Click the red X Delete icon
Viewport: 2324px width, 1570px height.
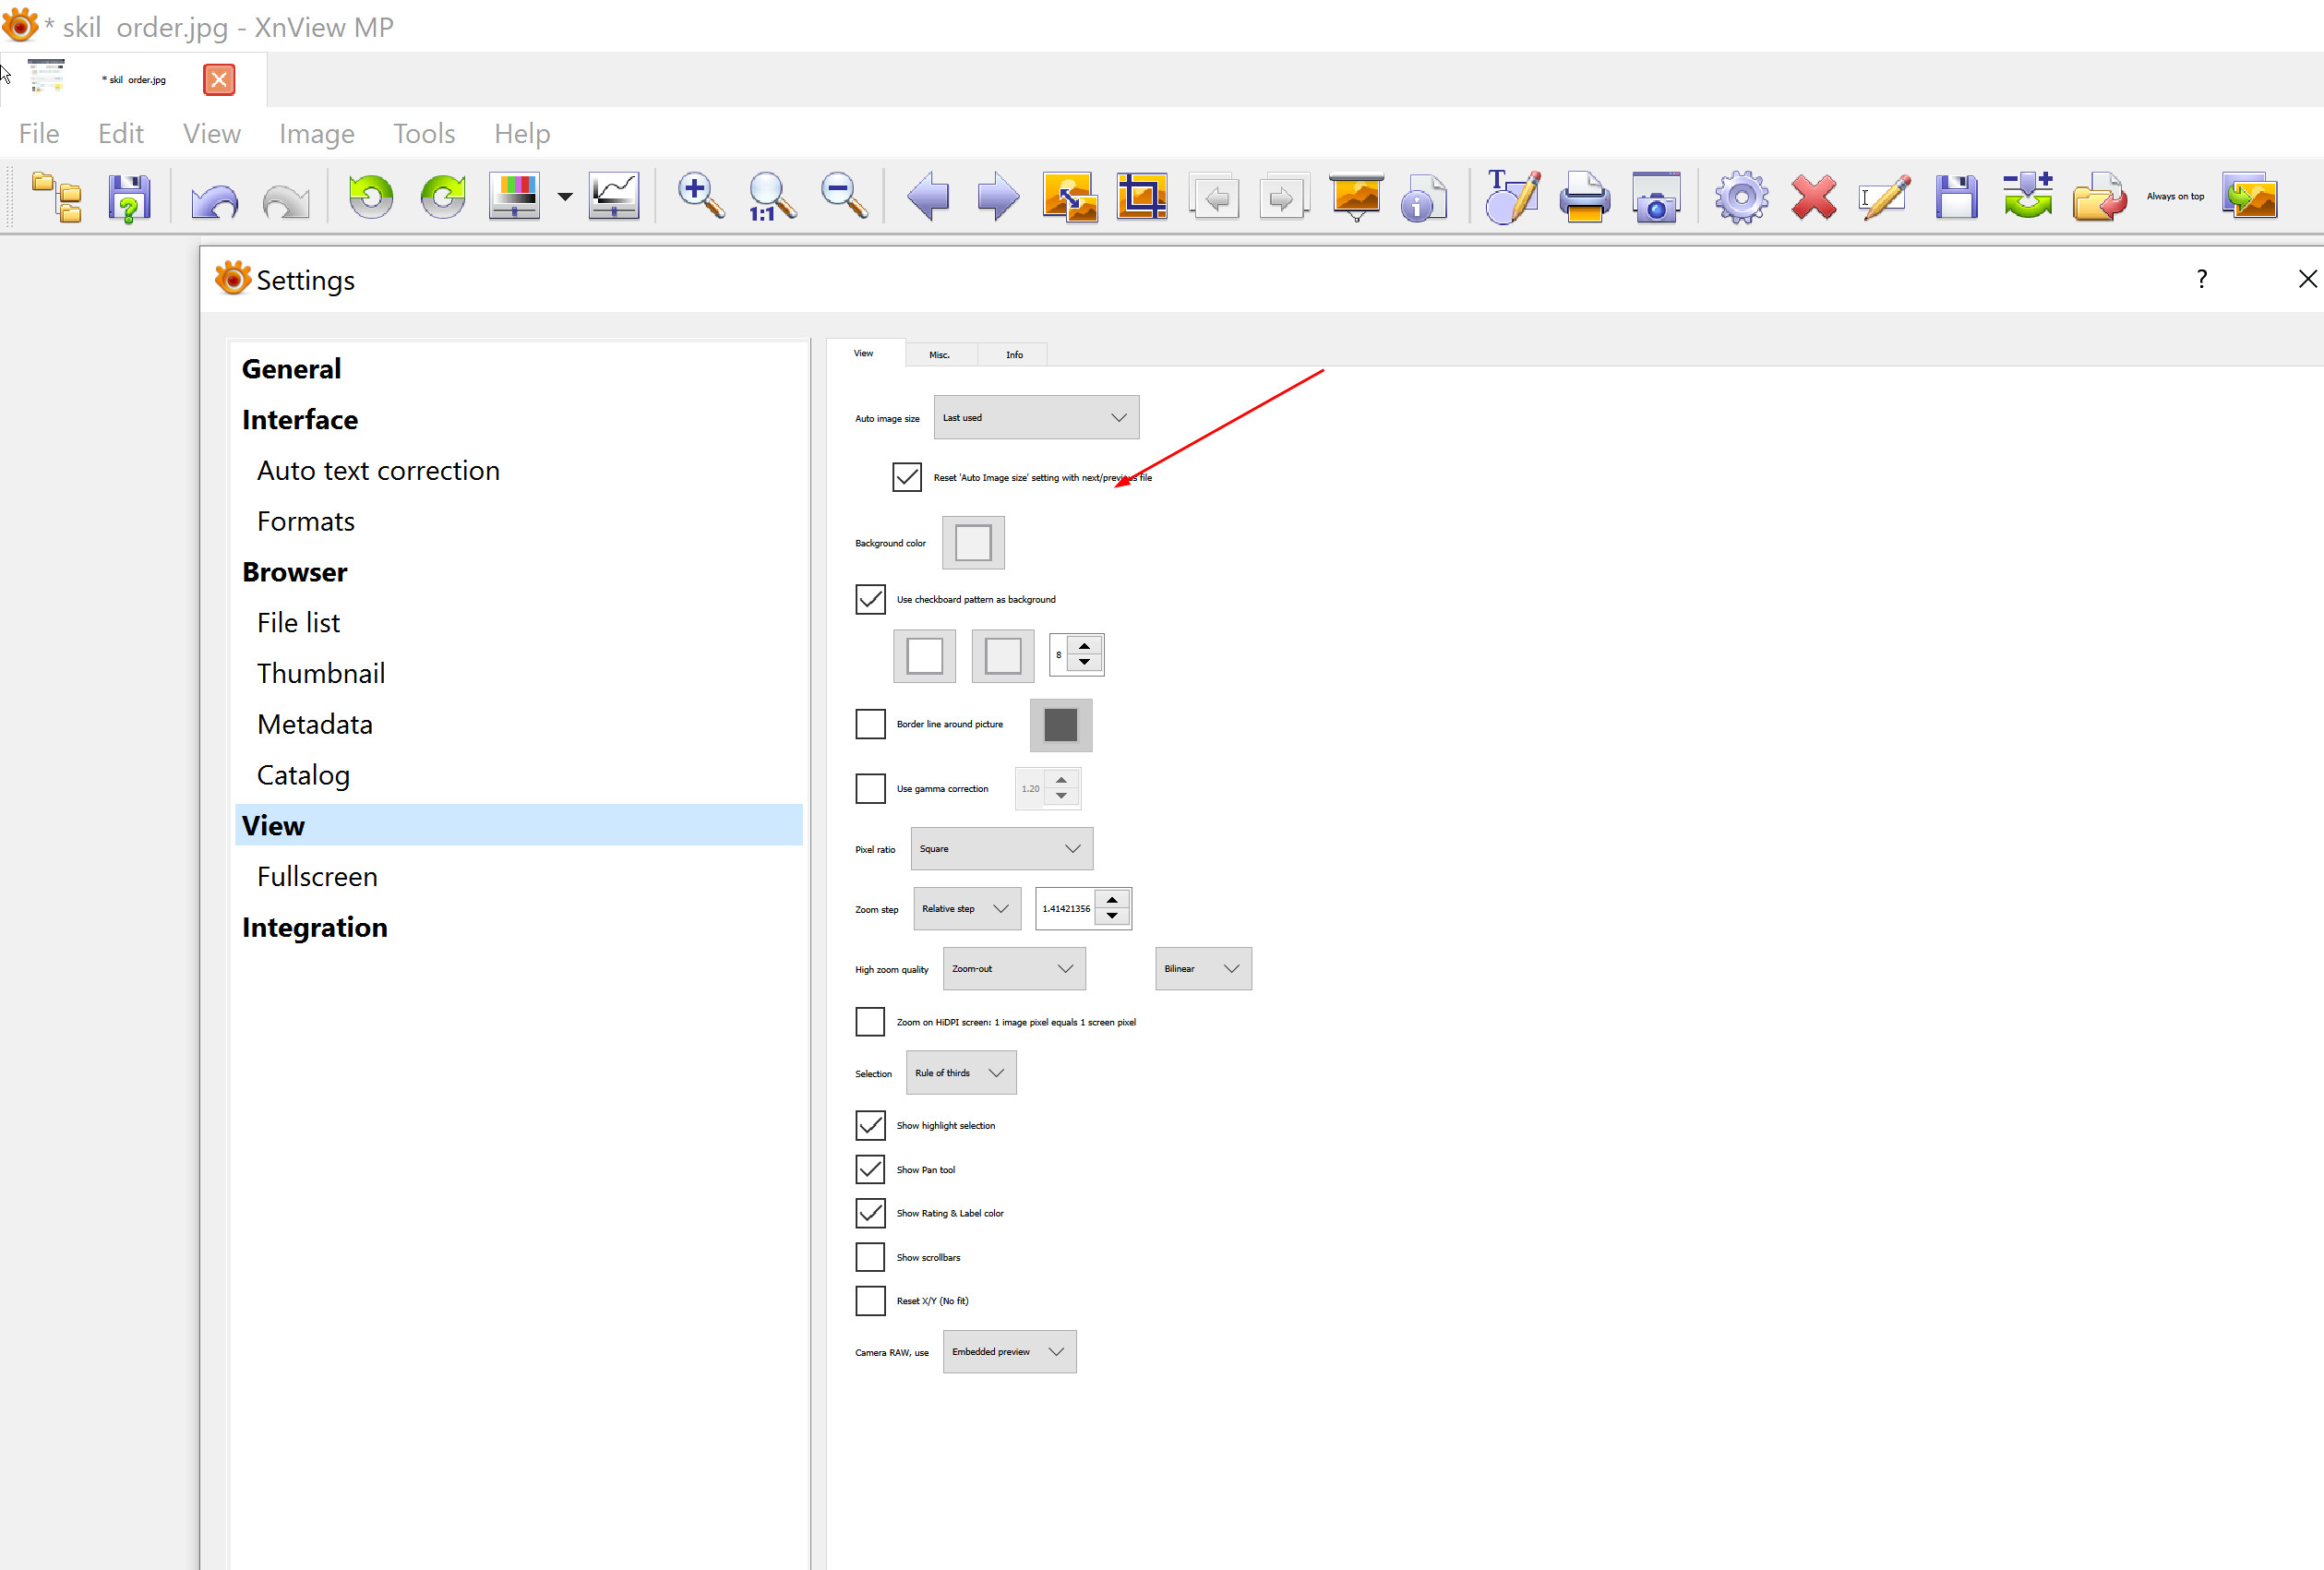(1813, 195)
